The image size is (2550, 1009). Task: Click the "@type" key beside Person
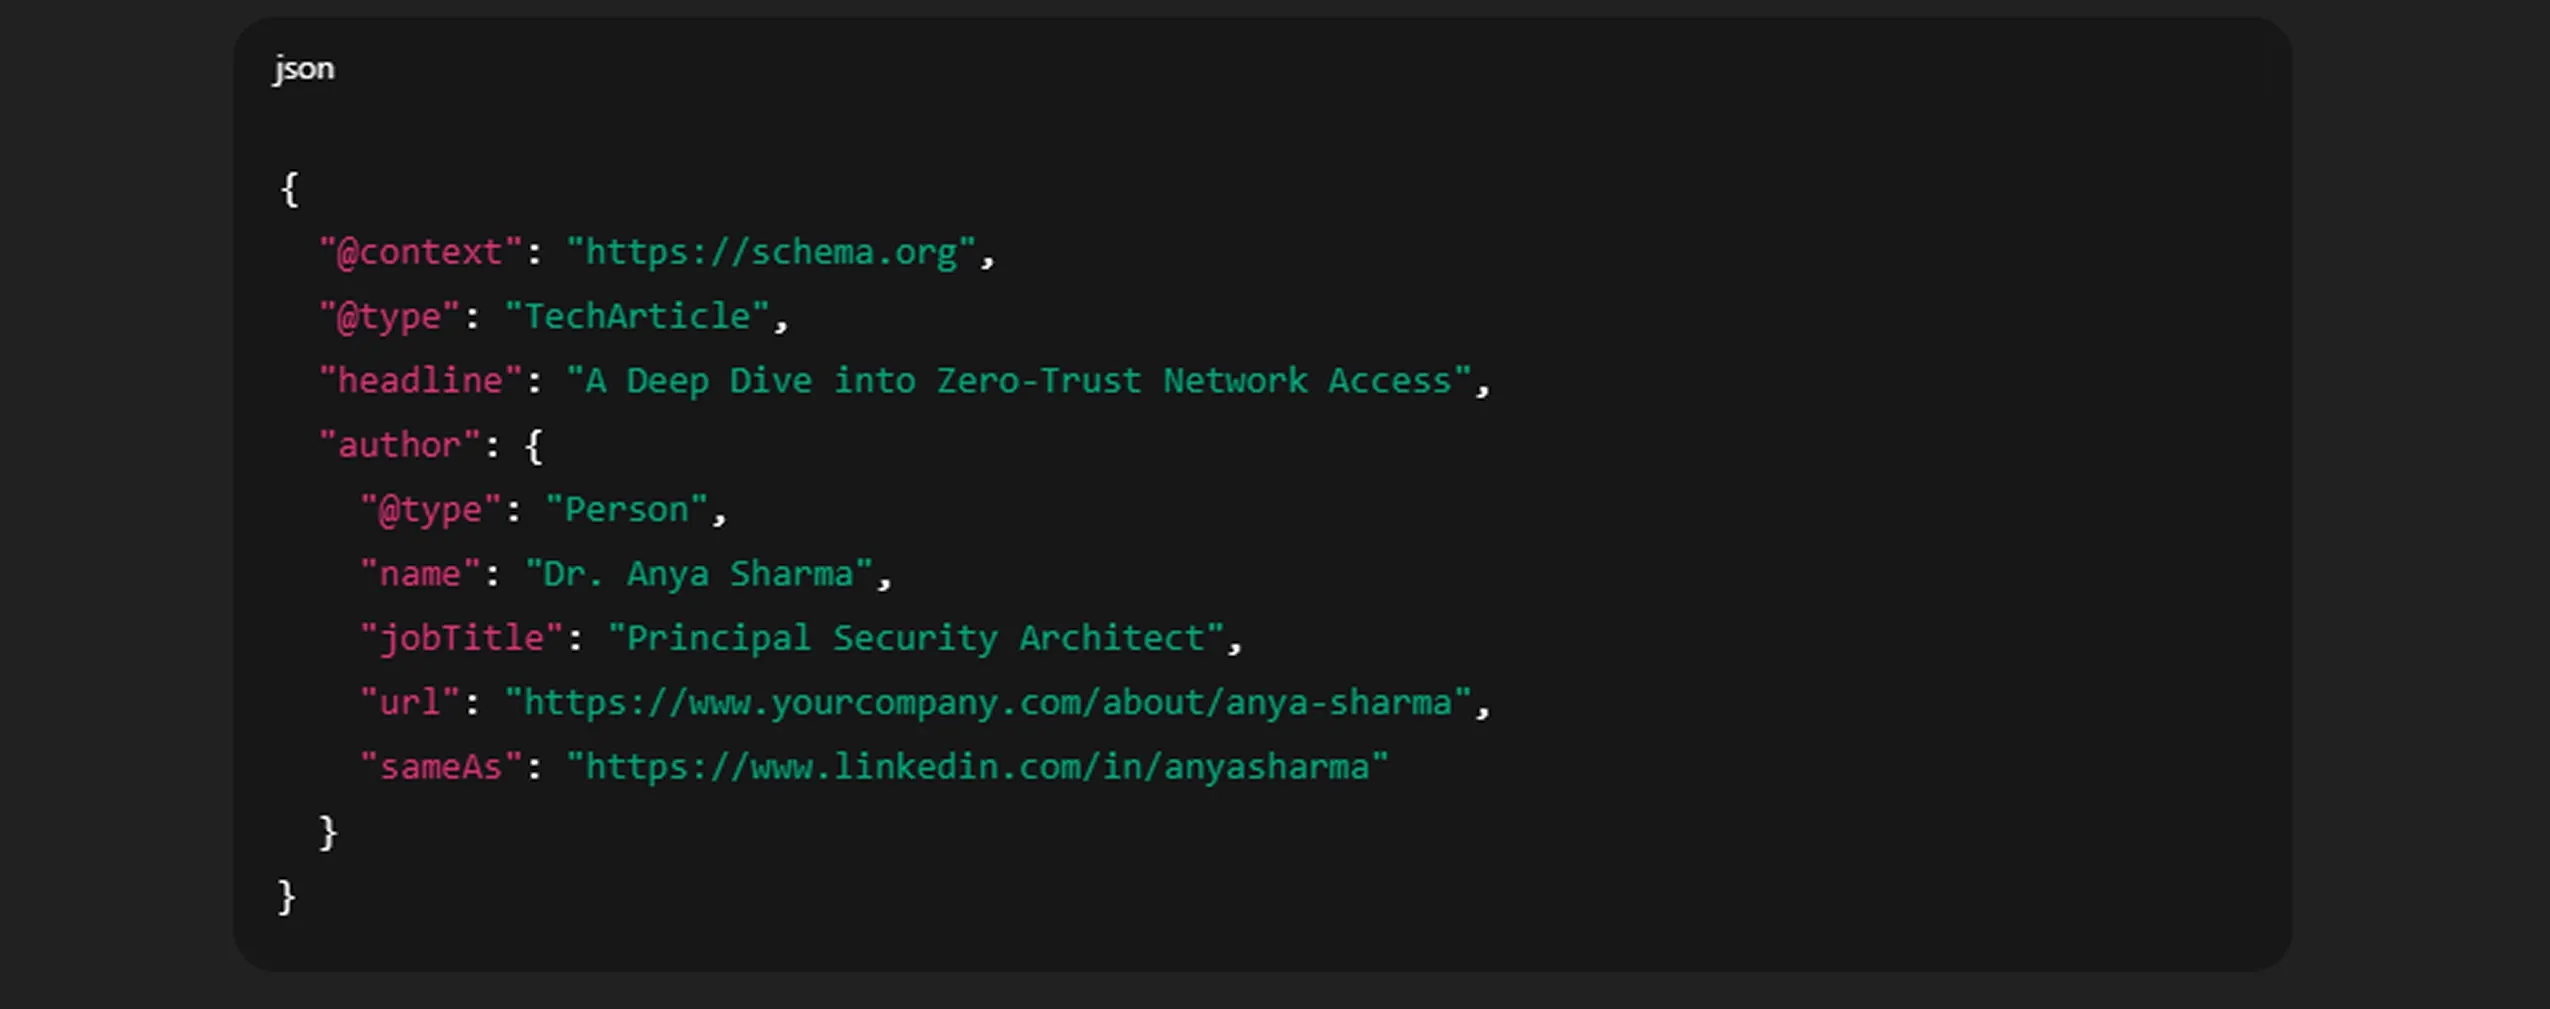[430, 510]
